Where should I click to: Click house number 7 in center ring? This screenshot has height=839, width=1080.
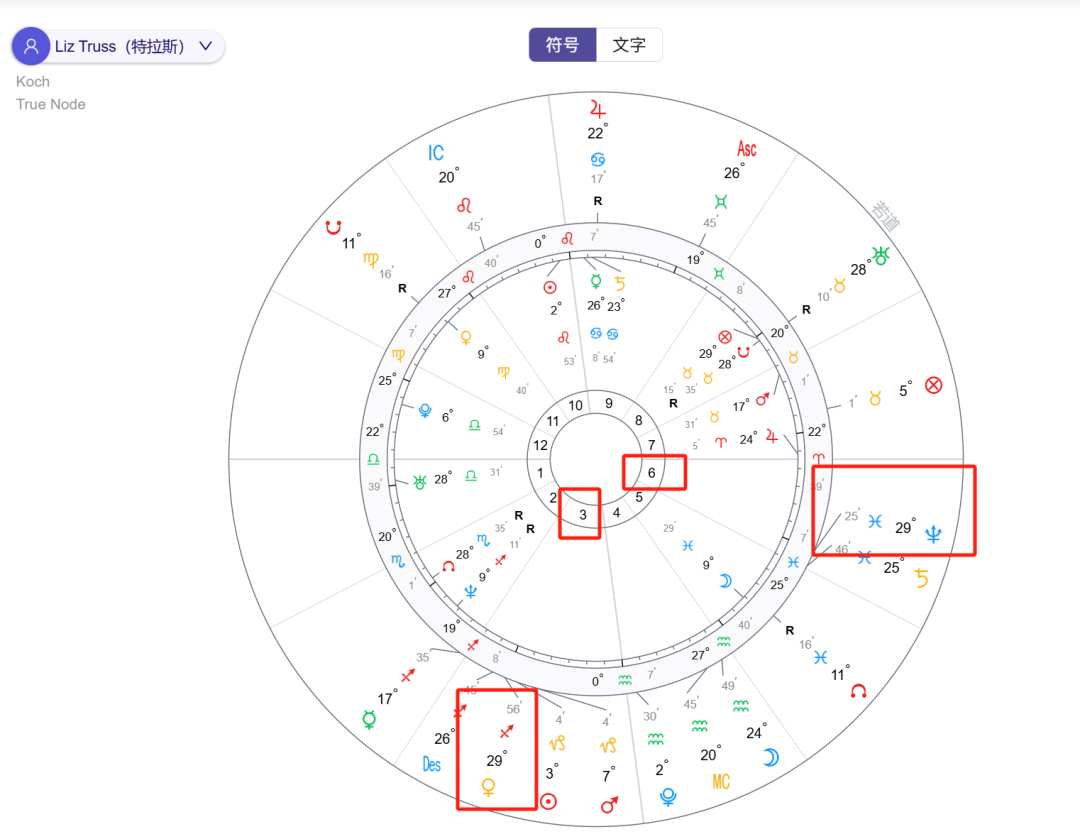[651, 445]
